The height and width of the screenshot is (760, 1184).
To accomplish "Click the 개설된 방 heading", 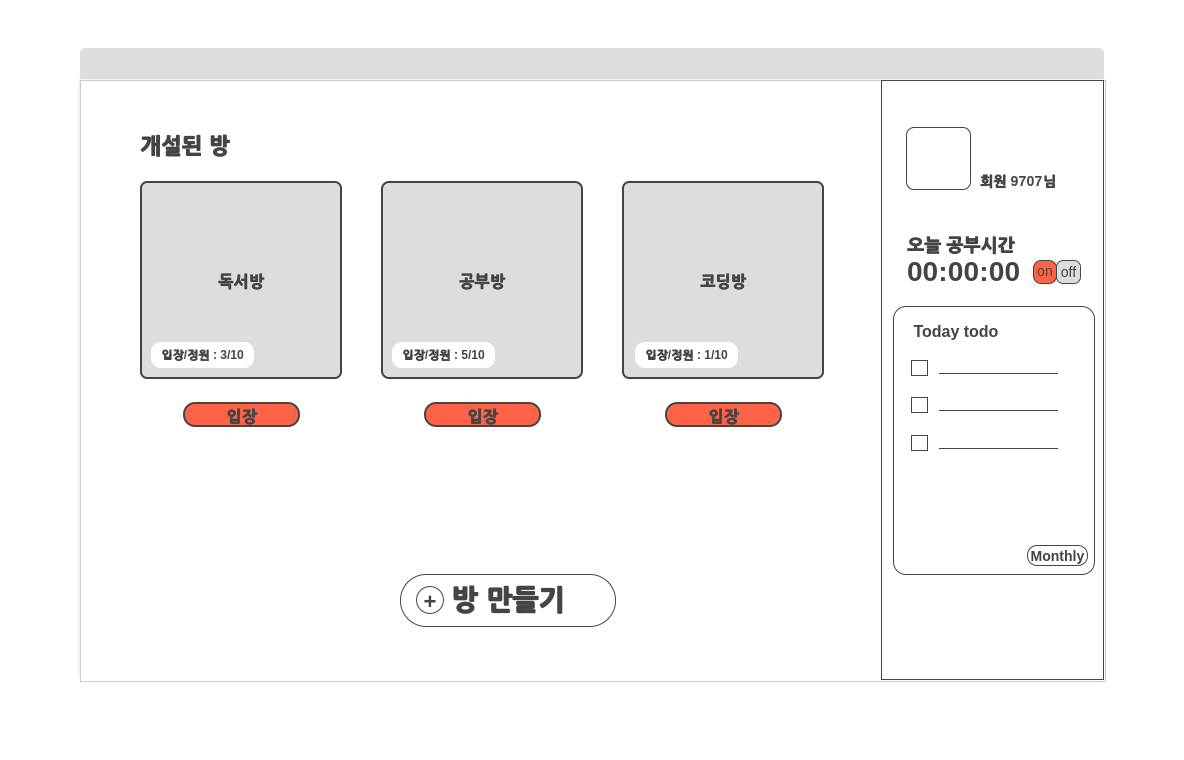I will point(184,145).
